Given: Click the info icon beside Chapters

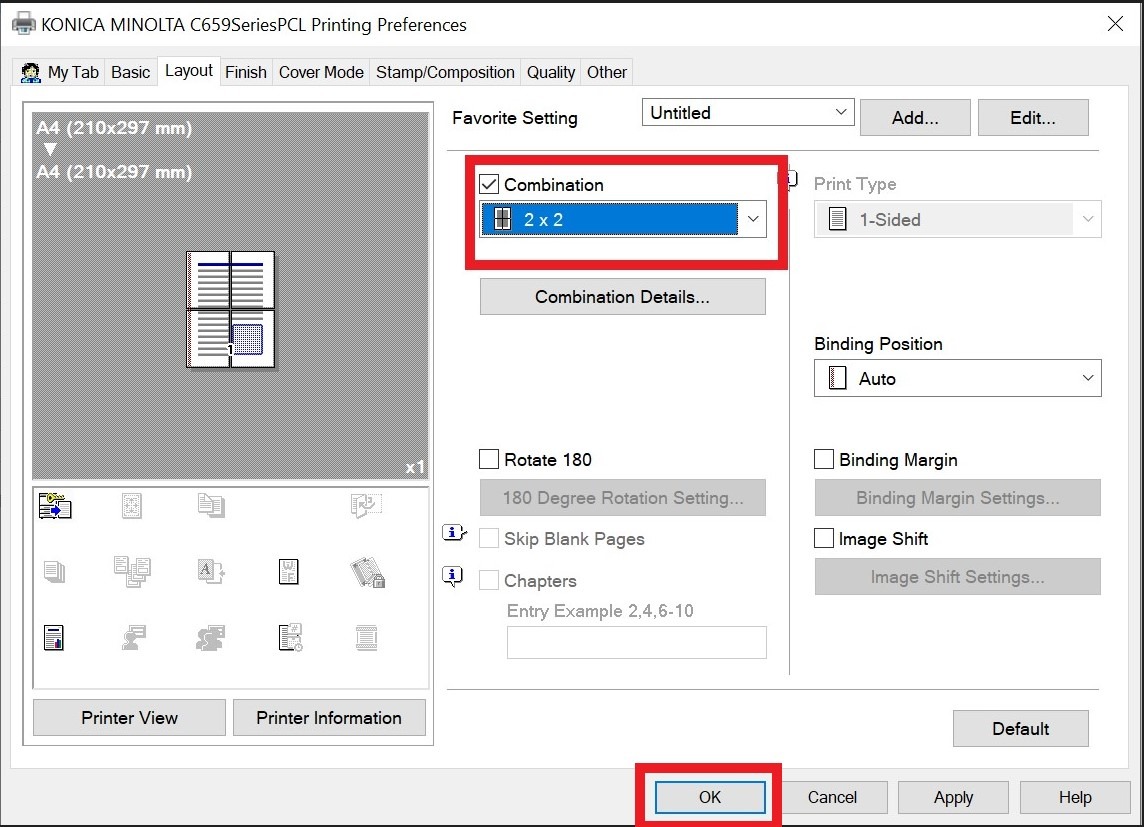Looking at the screenshot, I should [453, 576].
